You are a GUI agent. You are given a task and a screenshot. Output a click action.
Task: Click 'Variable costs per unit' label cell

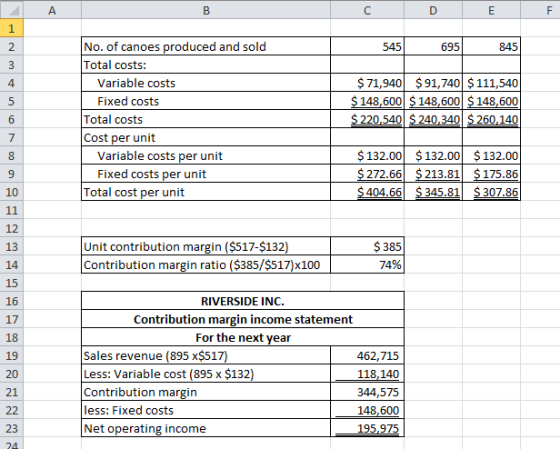point(206,155)
